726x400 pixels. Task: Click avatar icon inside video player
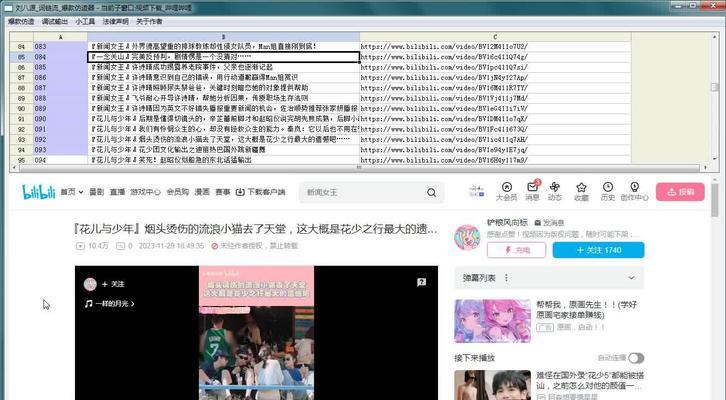(90, 284)
